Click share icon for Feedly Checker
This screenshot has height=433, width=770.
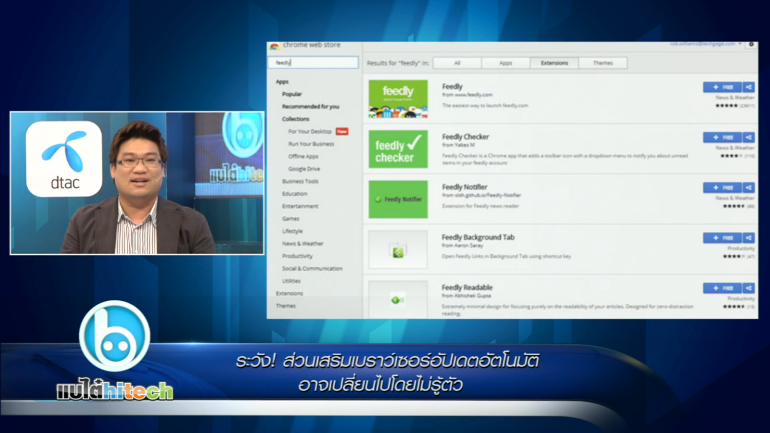tap(748, 138)
